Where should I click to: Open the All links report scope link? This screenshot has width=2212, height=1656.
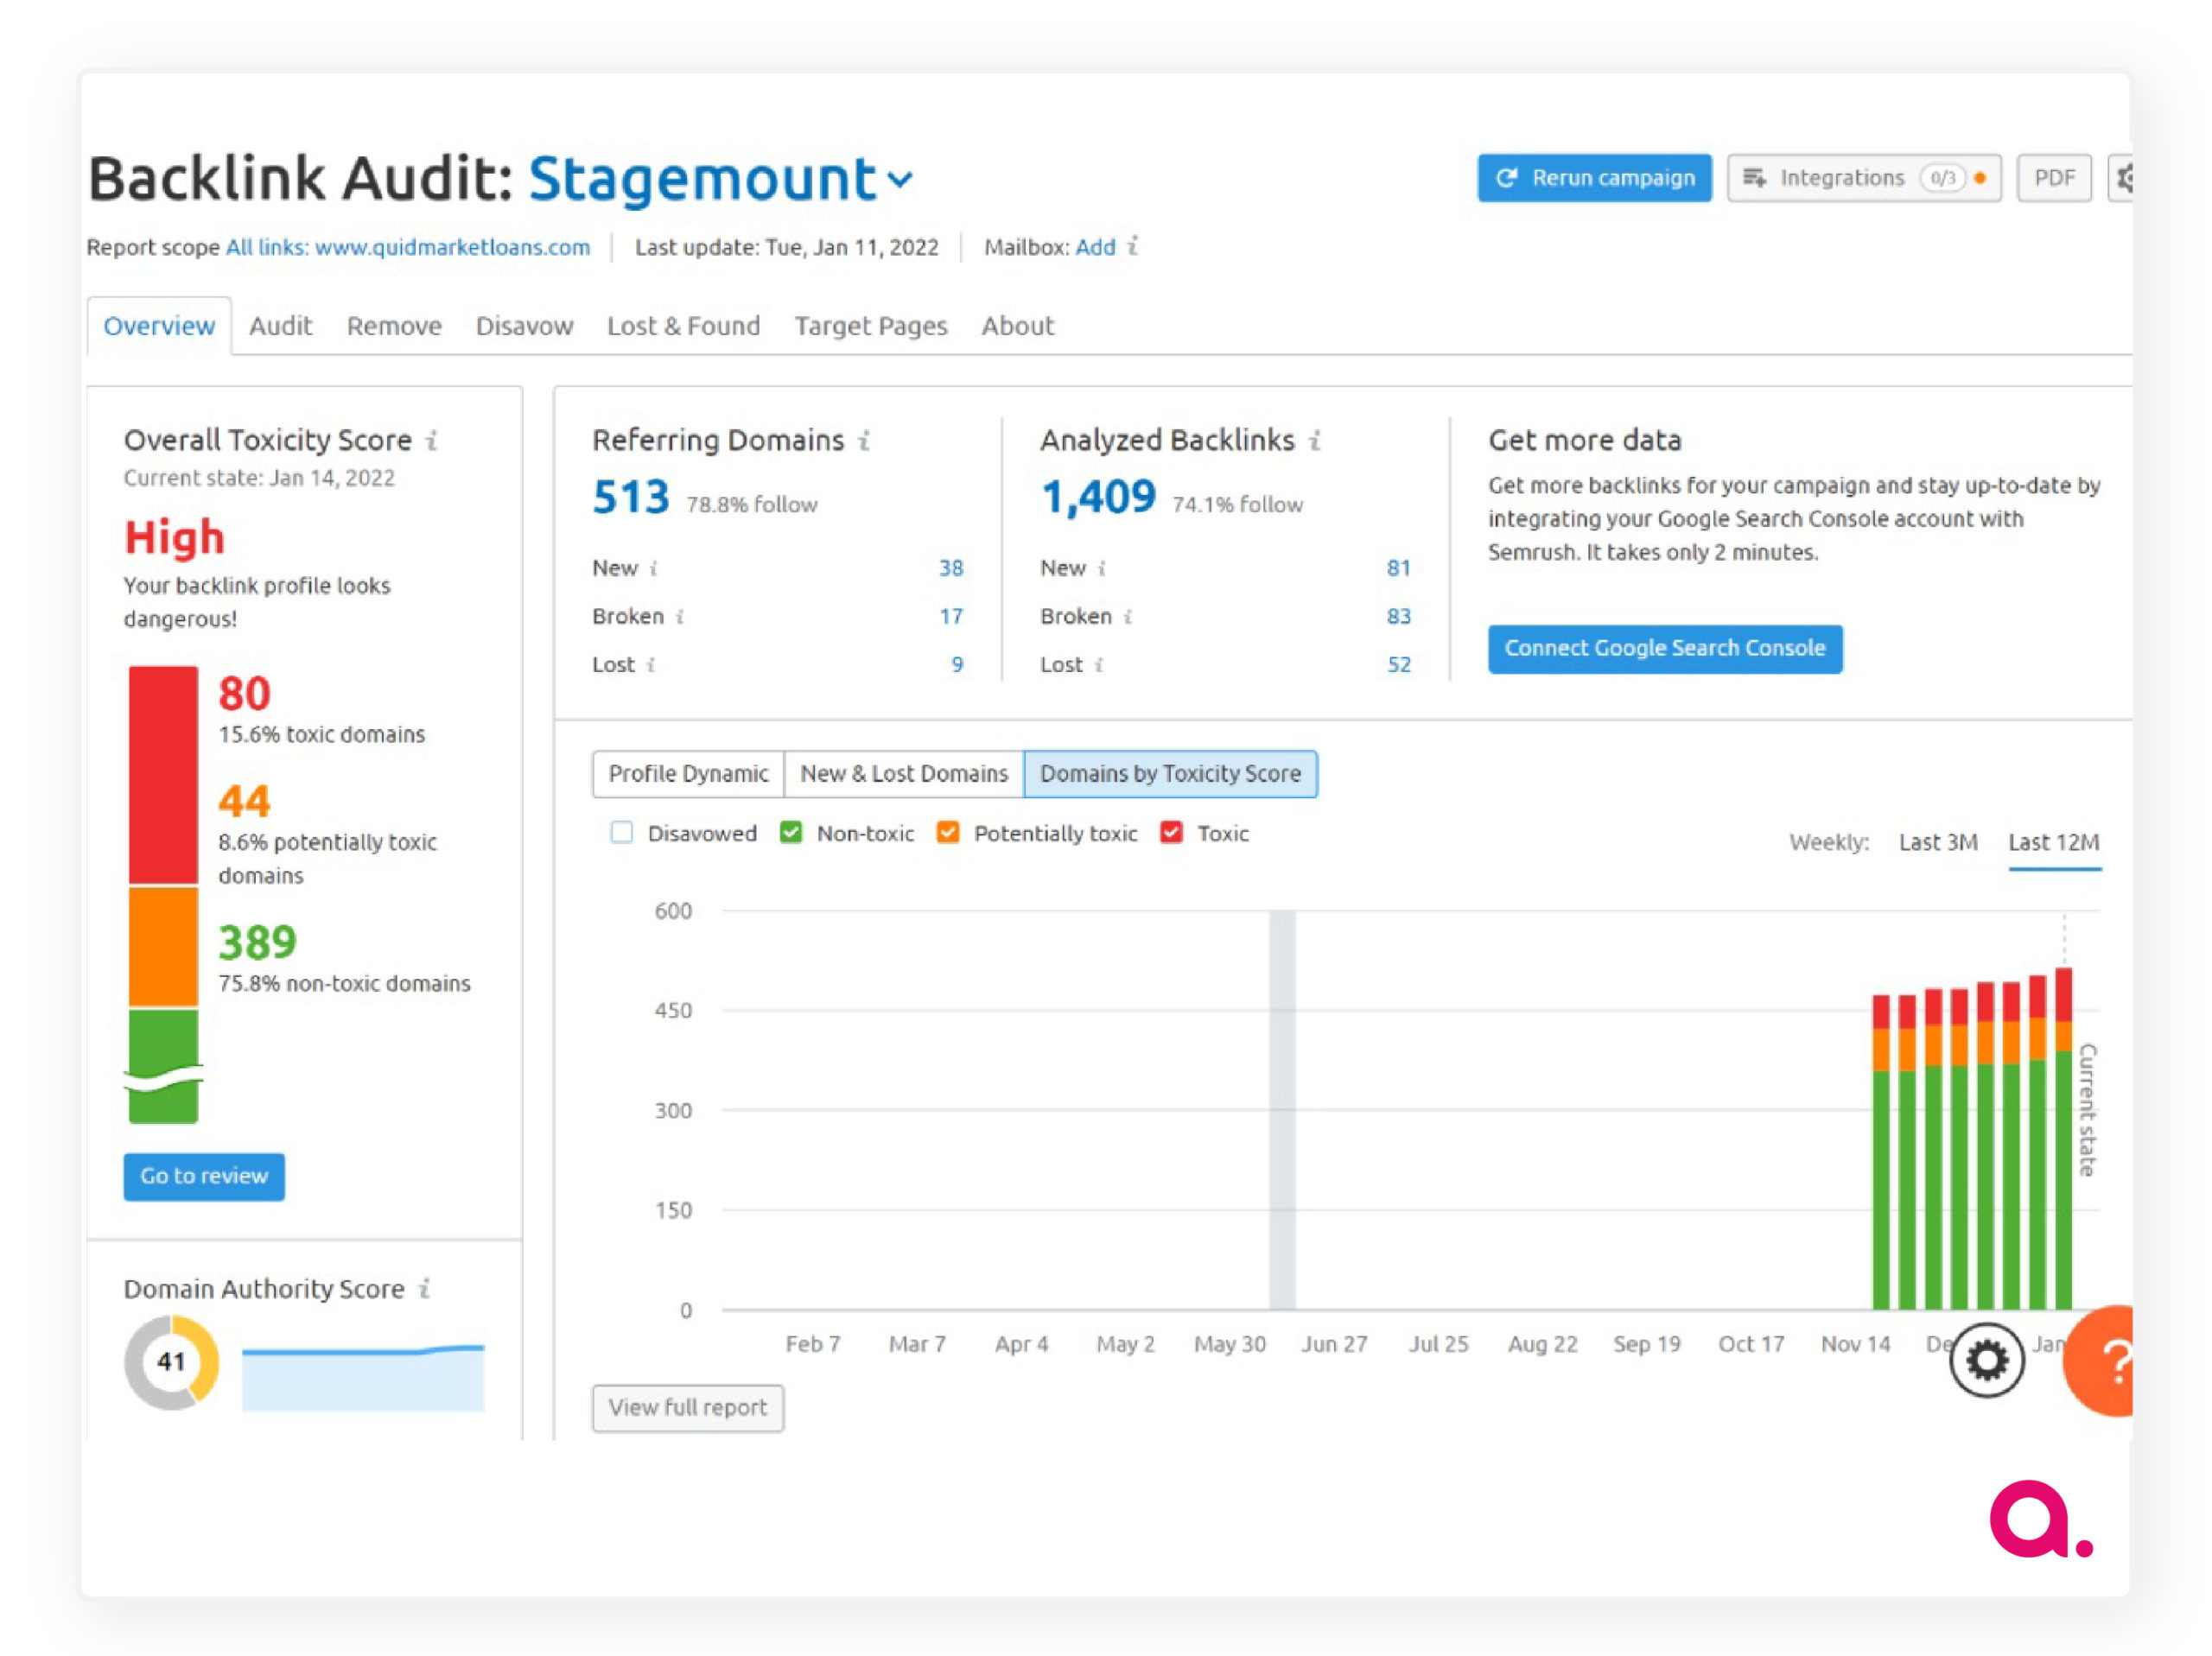point(408,247)
